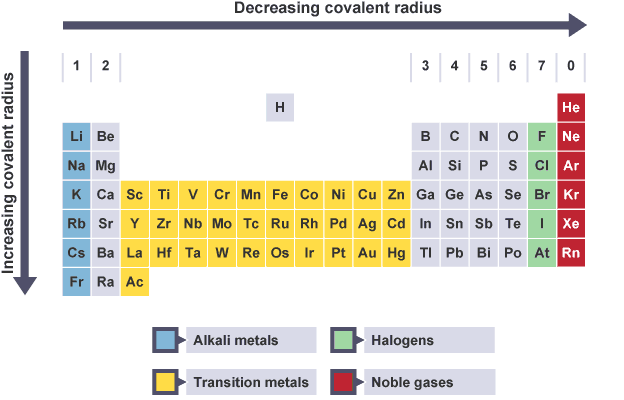Click the red Noble gases legend swatch

(x=345, y=382)
